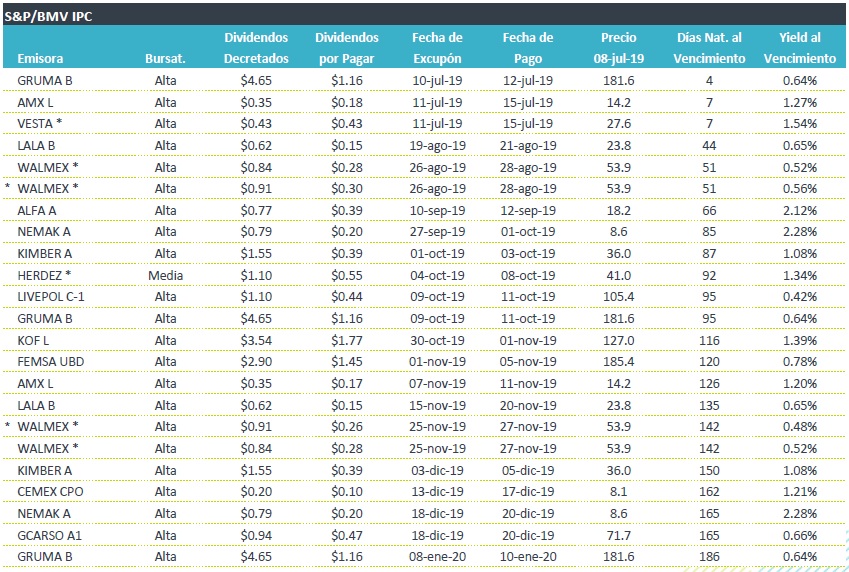The height and width of the screenshot is (572, 849).
Task: Select the VESTA * emisora cell
Action: (x=40, y=124)
